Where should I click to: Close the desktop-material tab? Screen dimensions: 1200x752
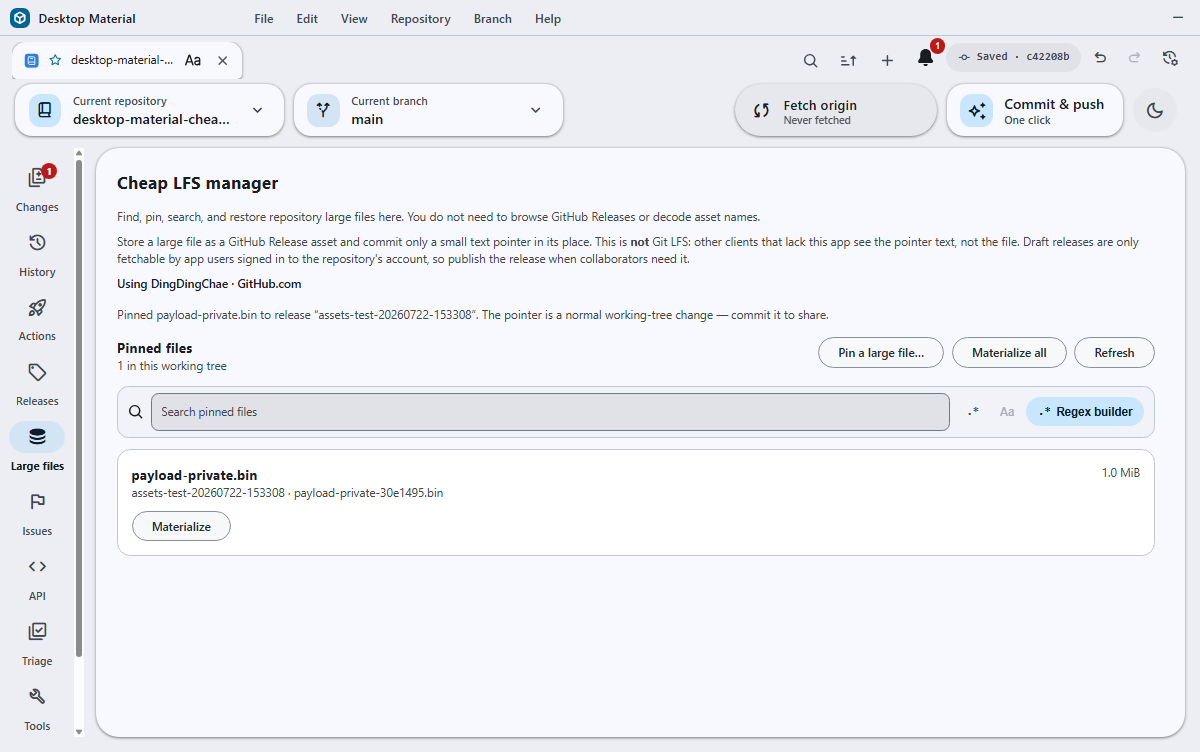pos(223,60)
